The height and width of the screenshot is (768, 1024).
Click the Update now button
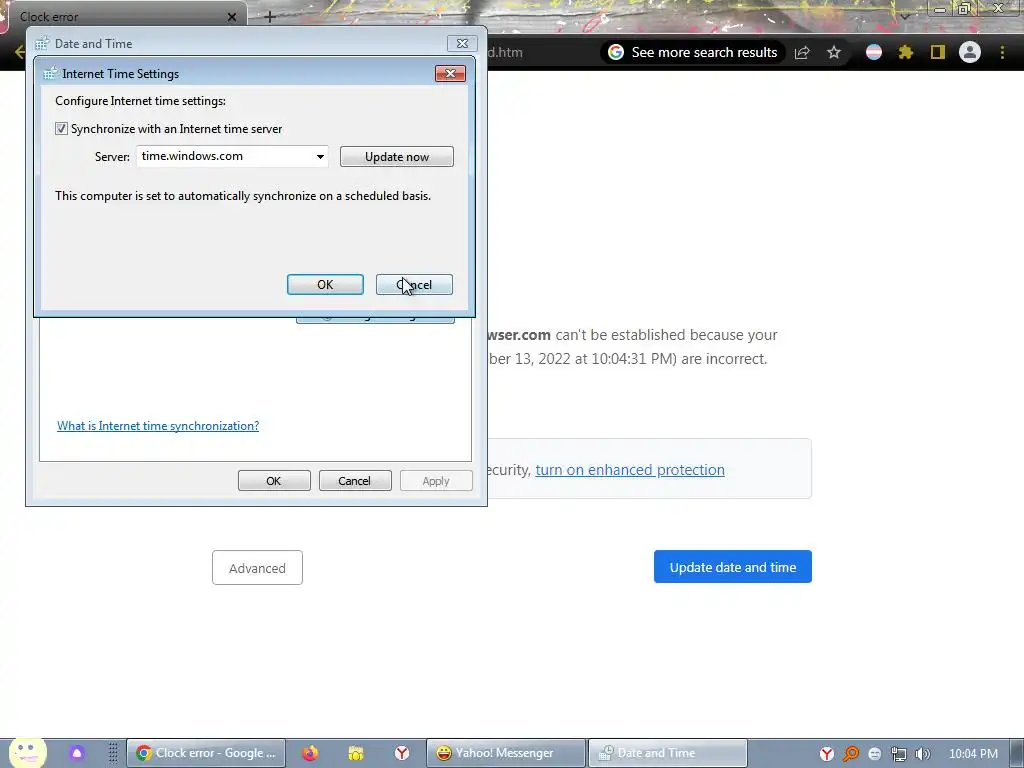[396, 157]
